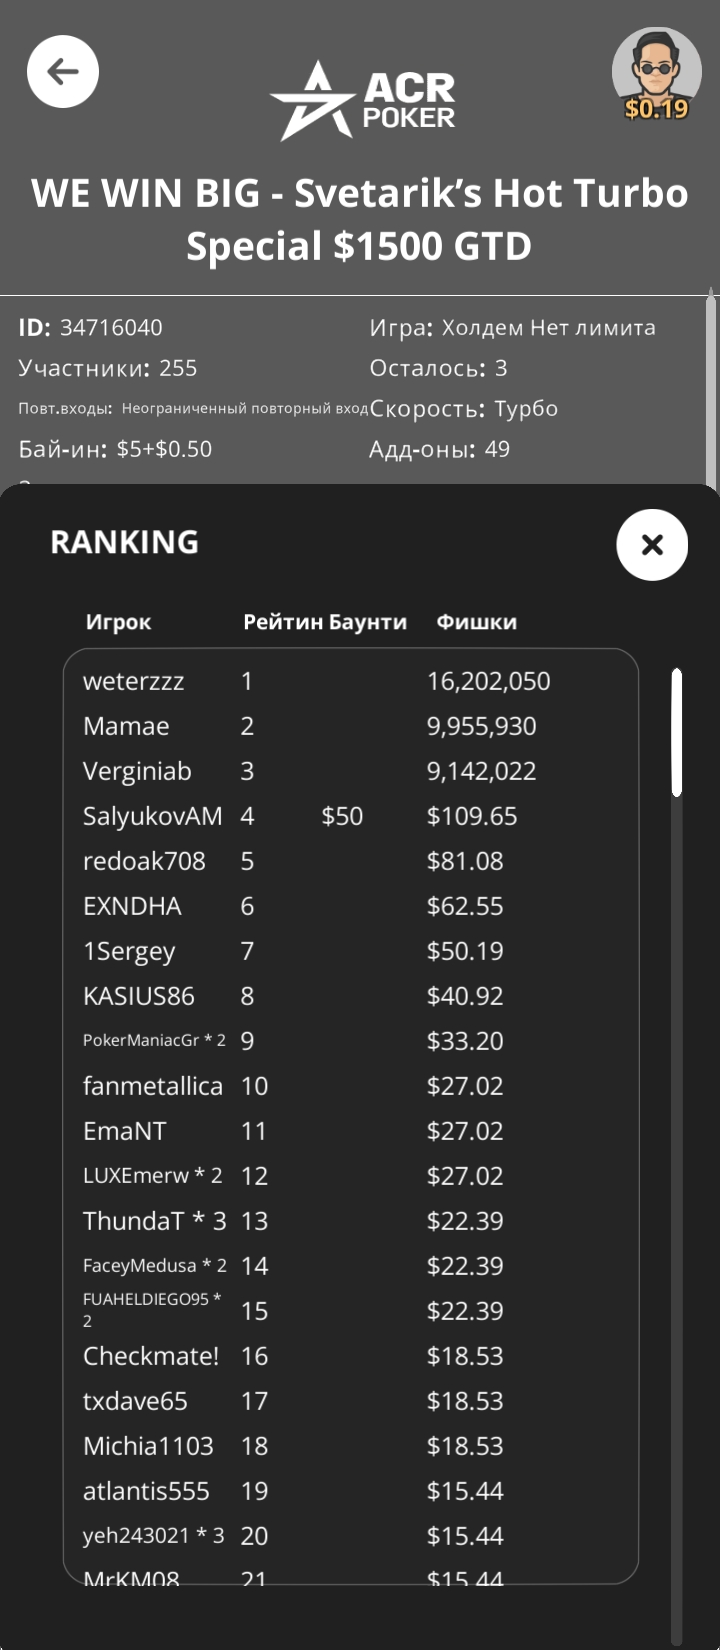The image size is (720, 1650).
Task: Open Verginiab player row
Action: point(137,772)
